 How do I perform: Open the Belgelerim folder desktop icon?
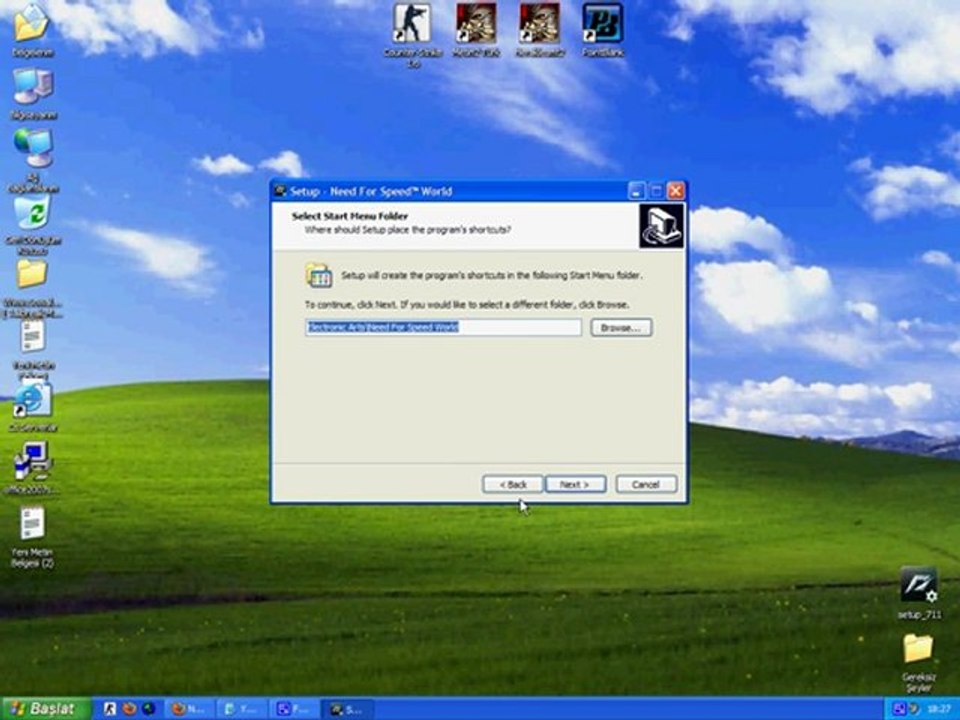pos(32,28)
